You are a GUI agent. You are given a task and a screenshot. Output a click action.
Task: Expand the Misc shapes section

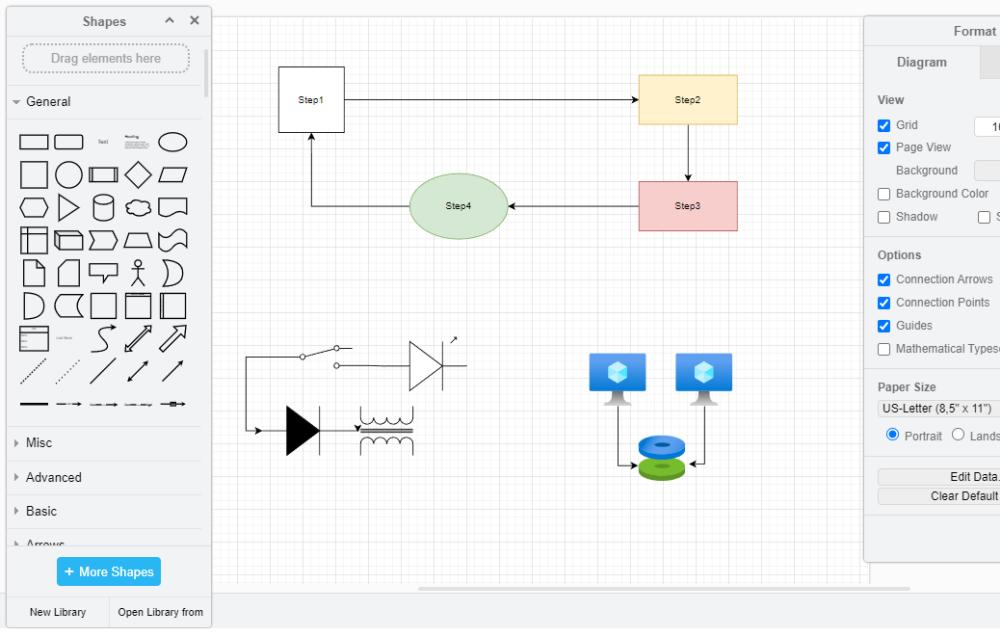(39, 443)
